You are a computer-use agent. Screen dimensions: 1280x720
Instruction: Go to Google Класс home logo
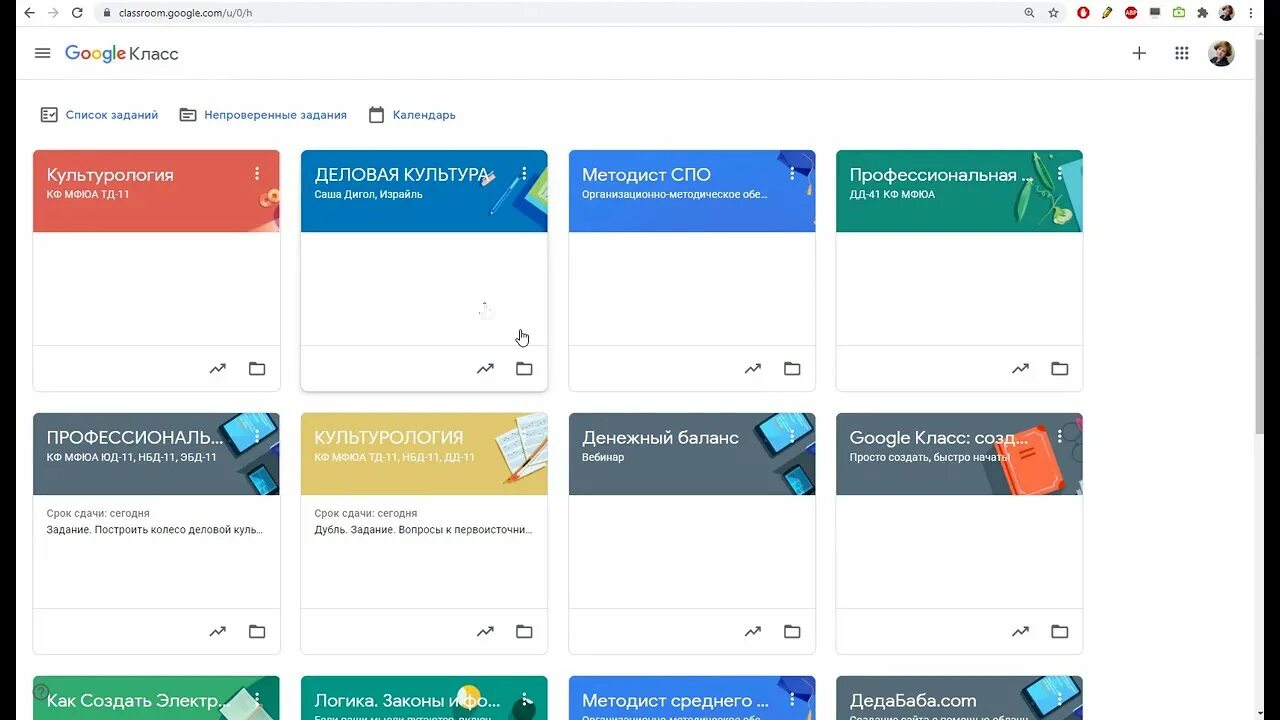tap(122, 53)
